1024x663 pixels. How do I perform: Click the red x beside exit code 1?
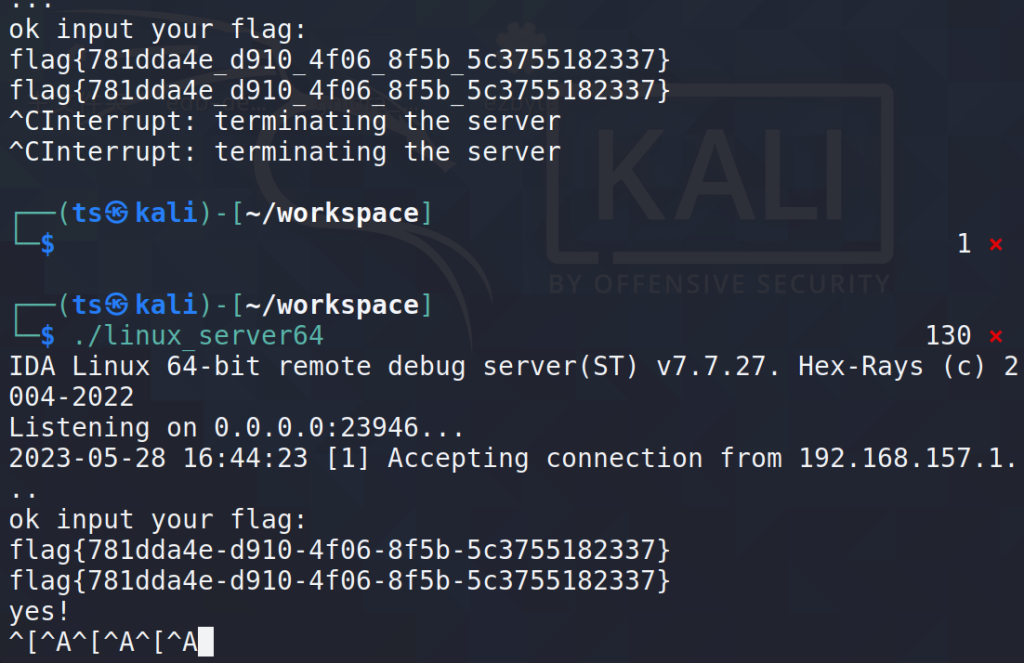click(x=995, y=244)
